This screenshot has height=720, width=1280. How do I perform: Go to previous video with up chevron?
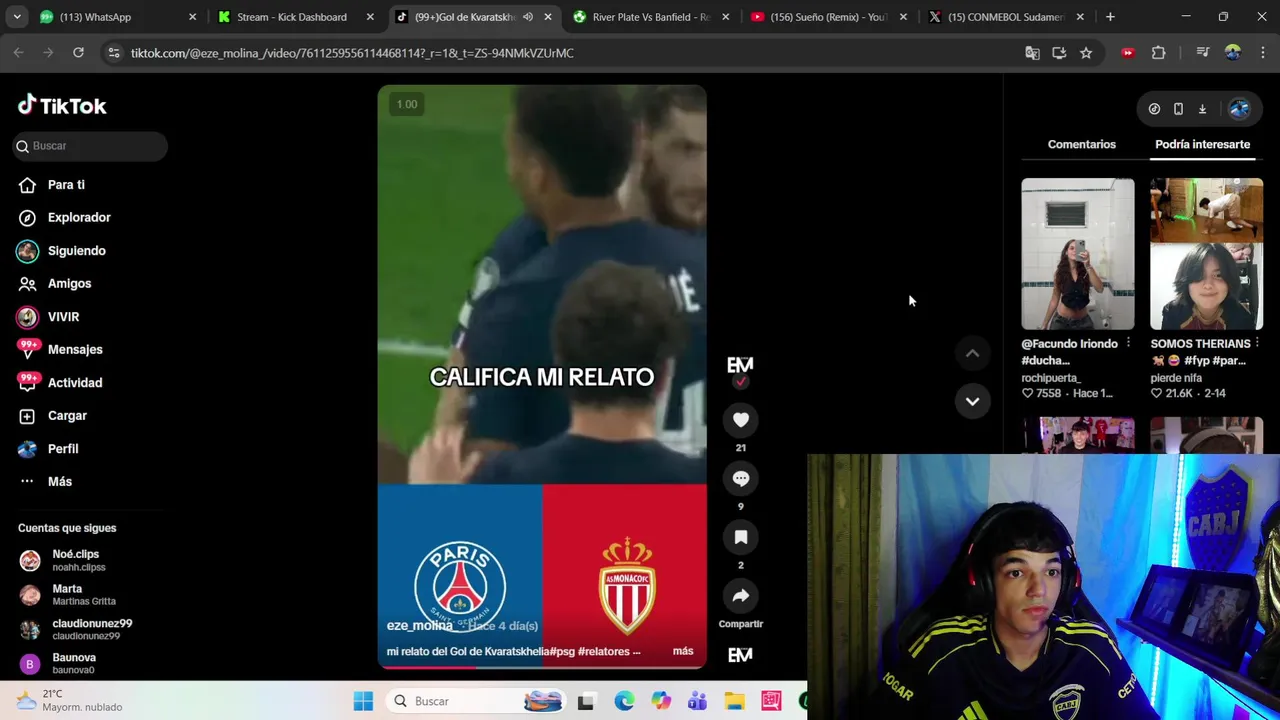(x=972, y=353)
